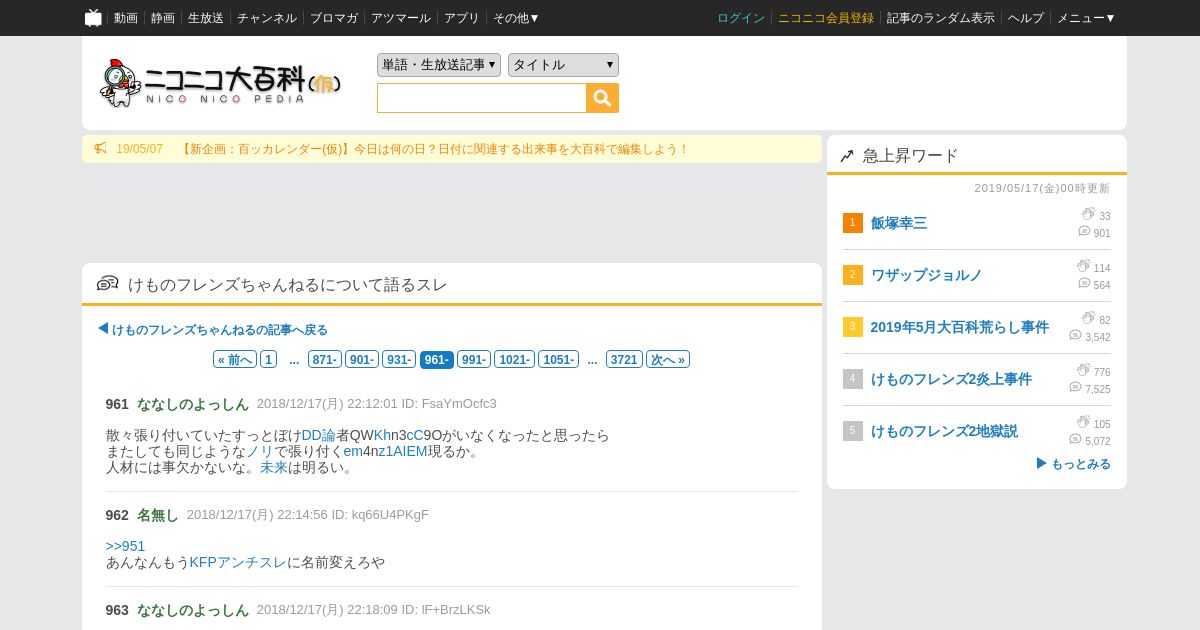1200x630 pixels.
Task: Open trending word 飯塚幸三
Action: point(899,223)
